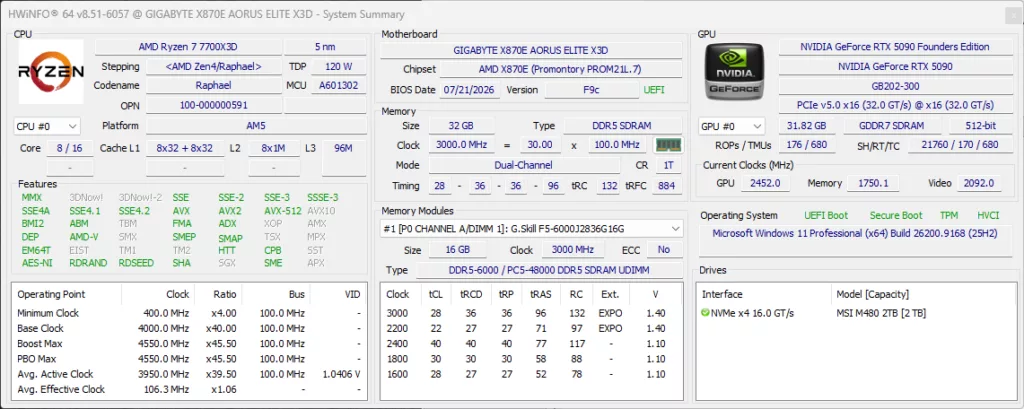Click the Dual-Channel mode field
The width and height of the screenshot is (1024, 409).
click(524, 165)
